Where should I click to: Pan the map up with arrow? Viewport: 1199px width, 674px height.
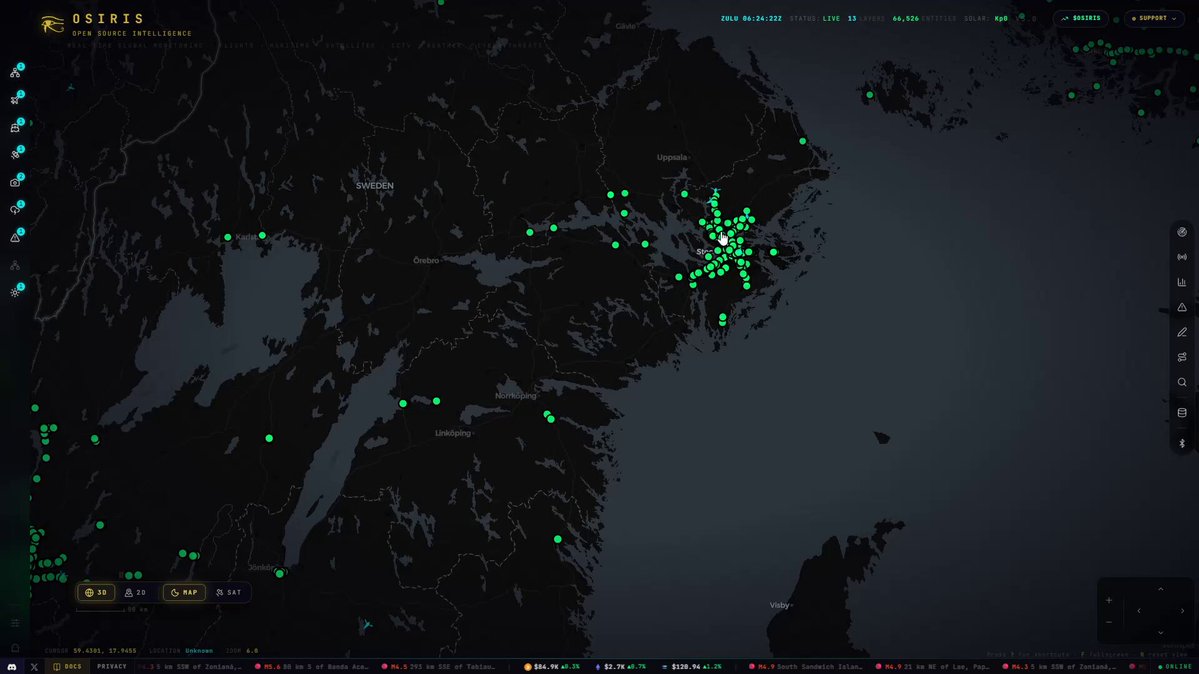1161,589
